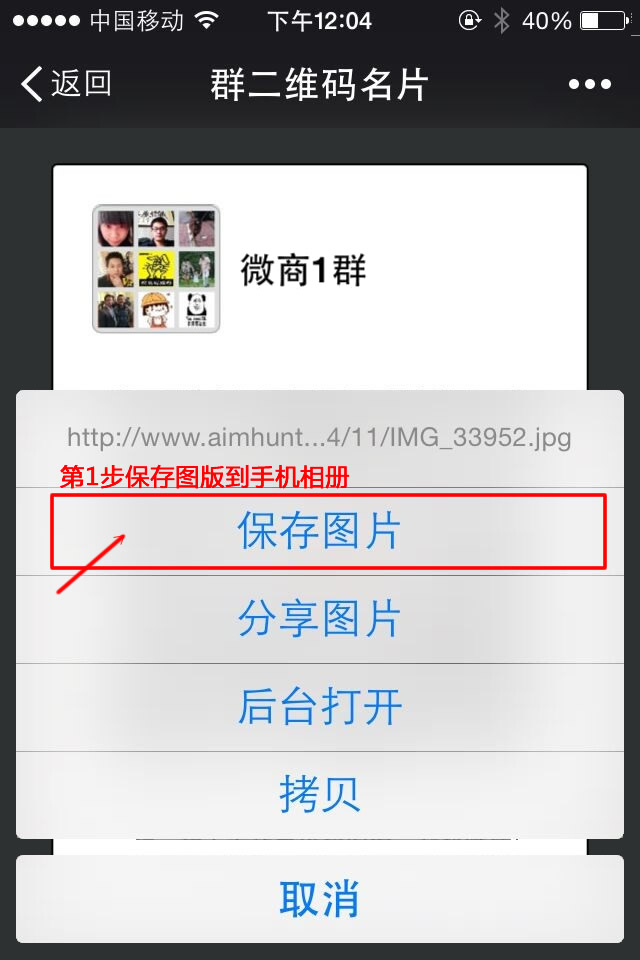
Task: Tap the aimhunt image URL text
Action: (319, 437)
